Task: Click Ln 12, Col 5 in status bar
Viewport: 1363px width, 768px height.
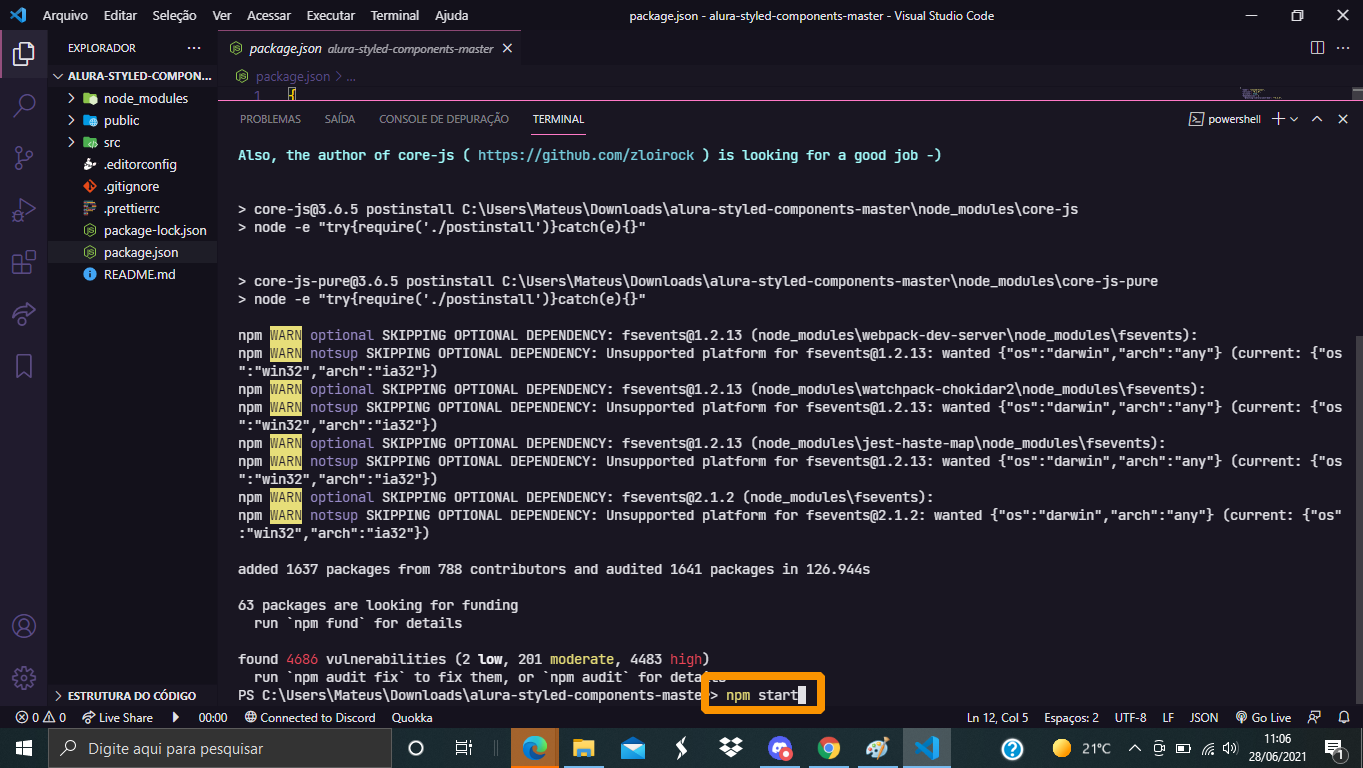Action: tap(997, 717)
